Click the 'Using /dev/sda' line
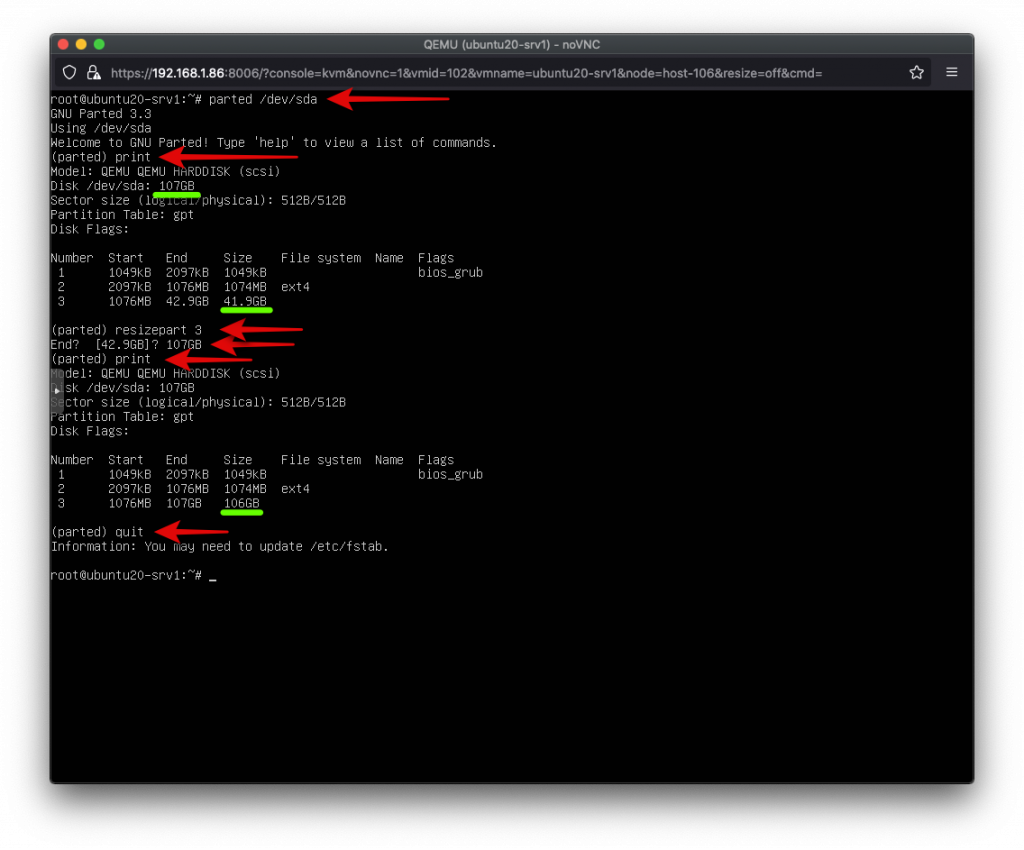 point(101,128)
